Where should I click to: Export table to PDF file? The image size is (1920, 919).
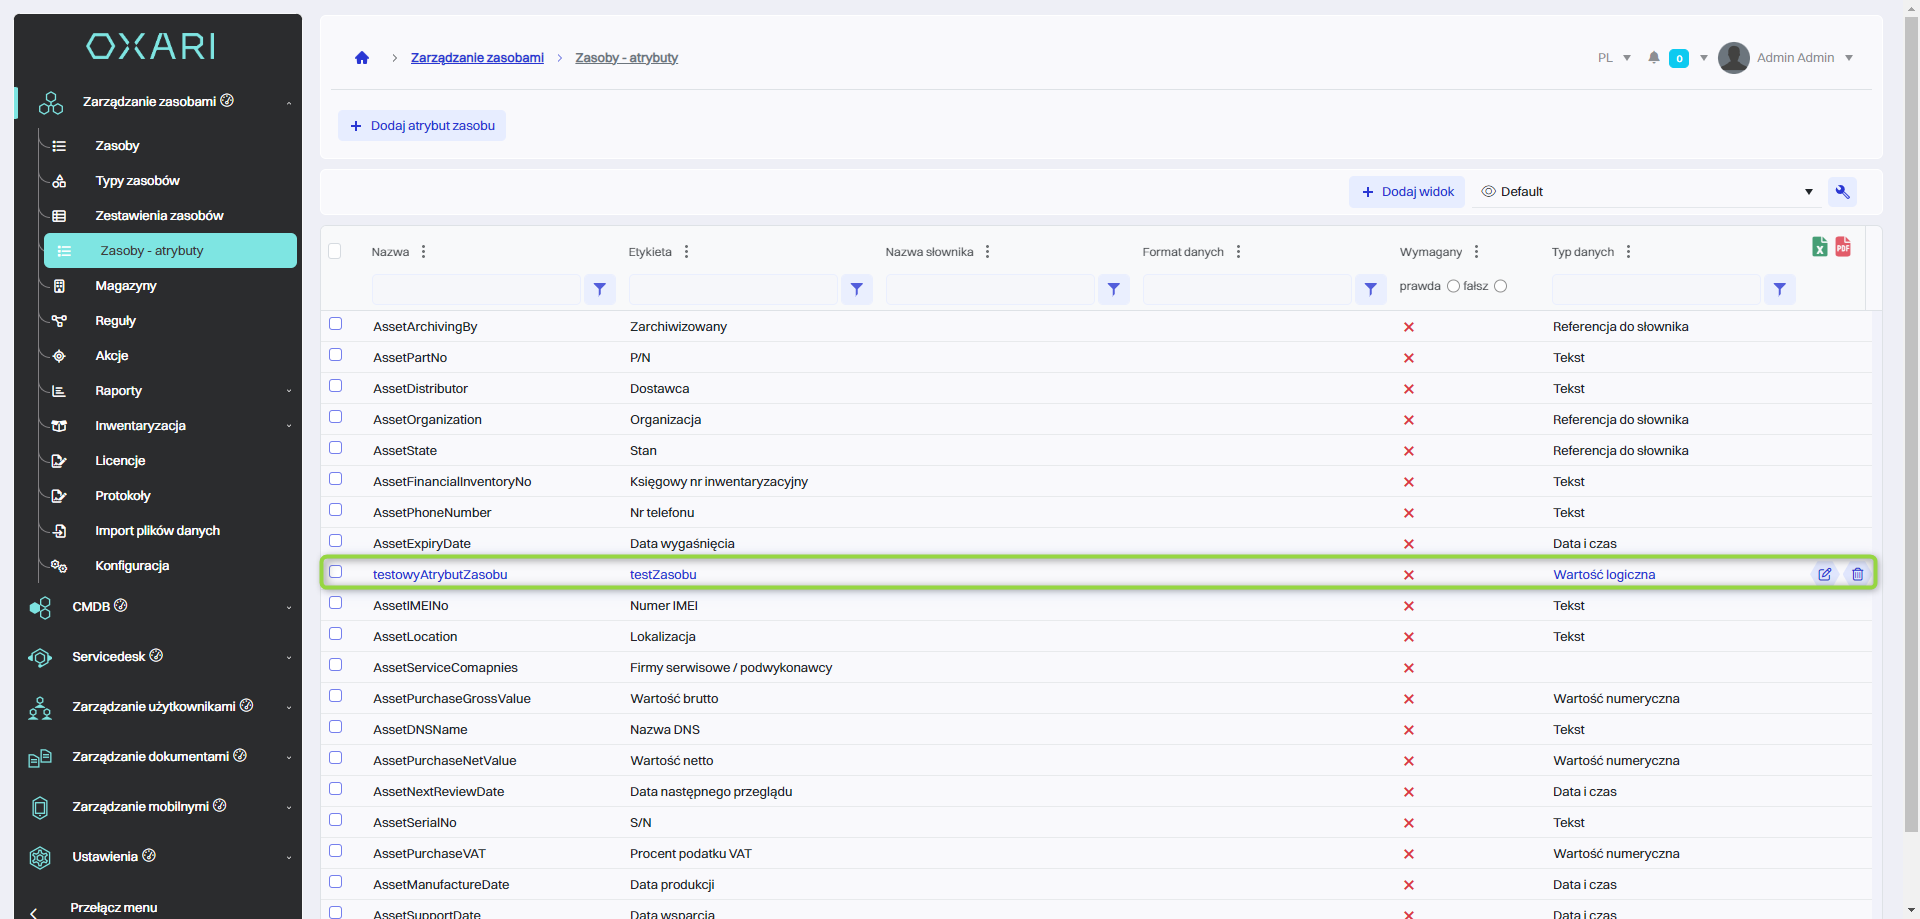[1843, 247]
